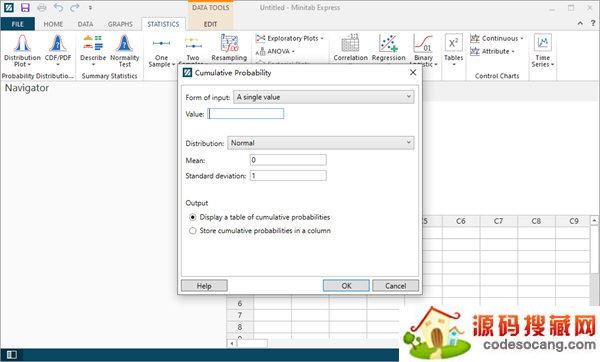
Task: Click the Standard deviation input field
Action: point(288,176)
